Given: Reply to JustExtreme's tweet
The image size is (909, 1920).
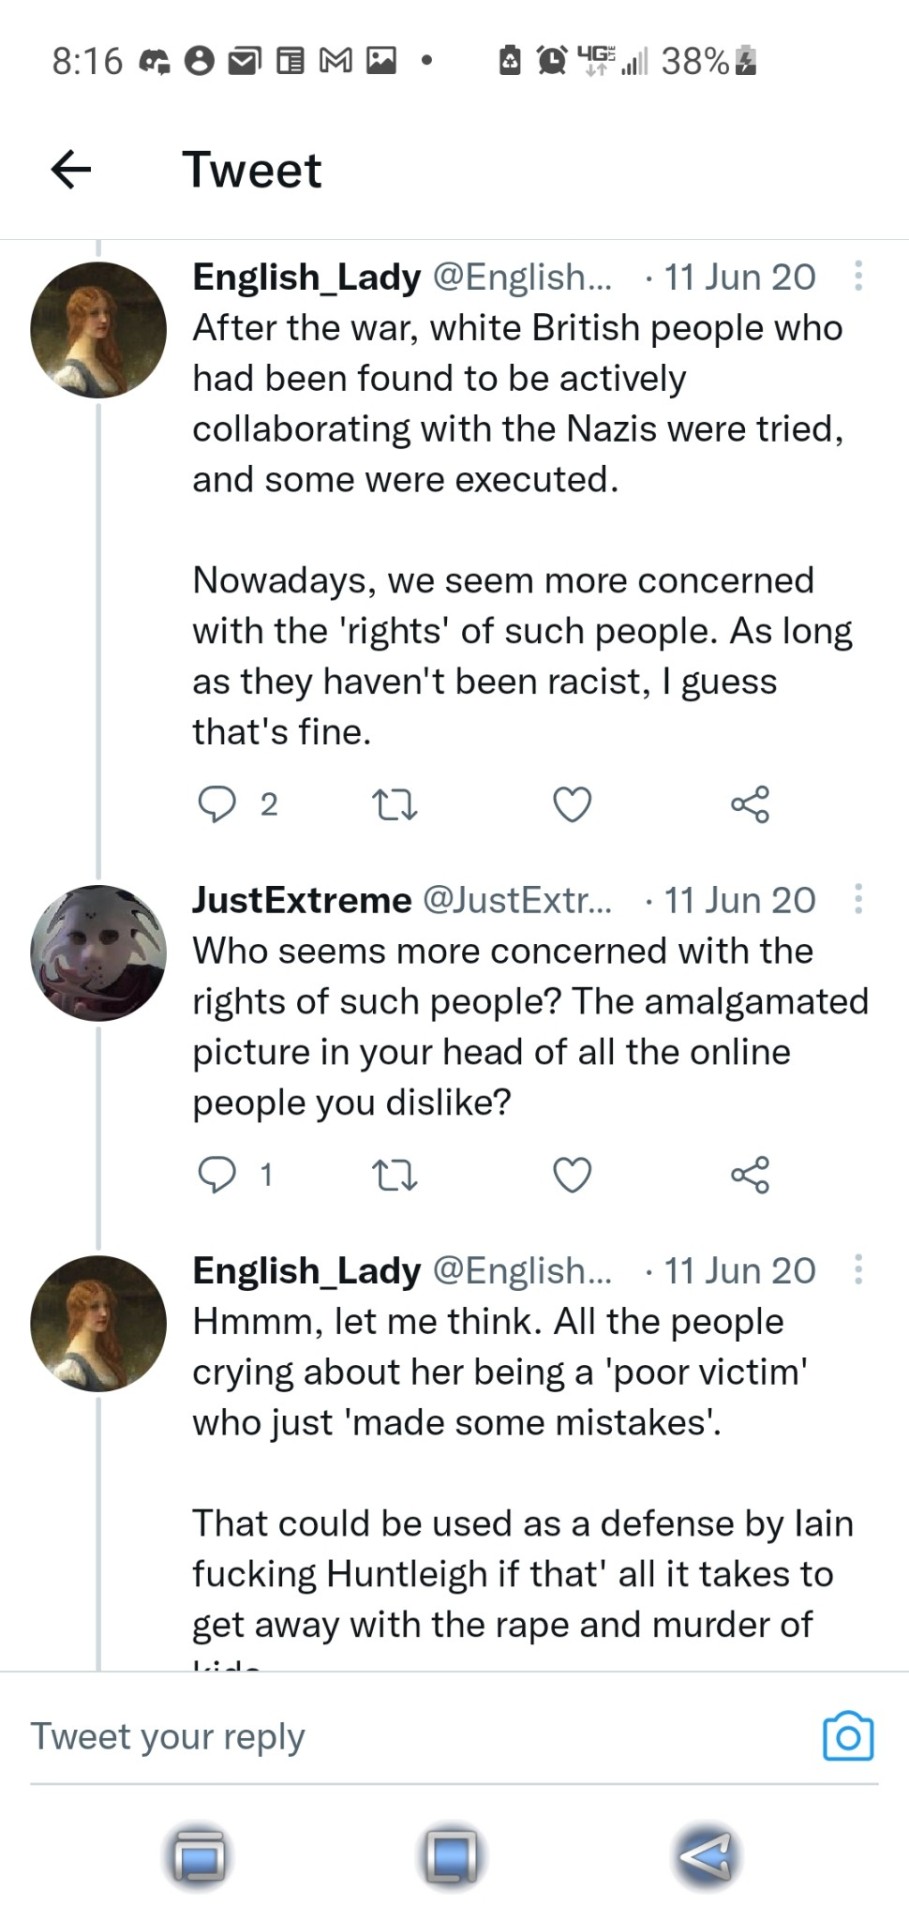Looking at the screenshot, I should pyautogui.click(x=215, y=1175).
